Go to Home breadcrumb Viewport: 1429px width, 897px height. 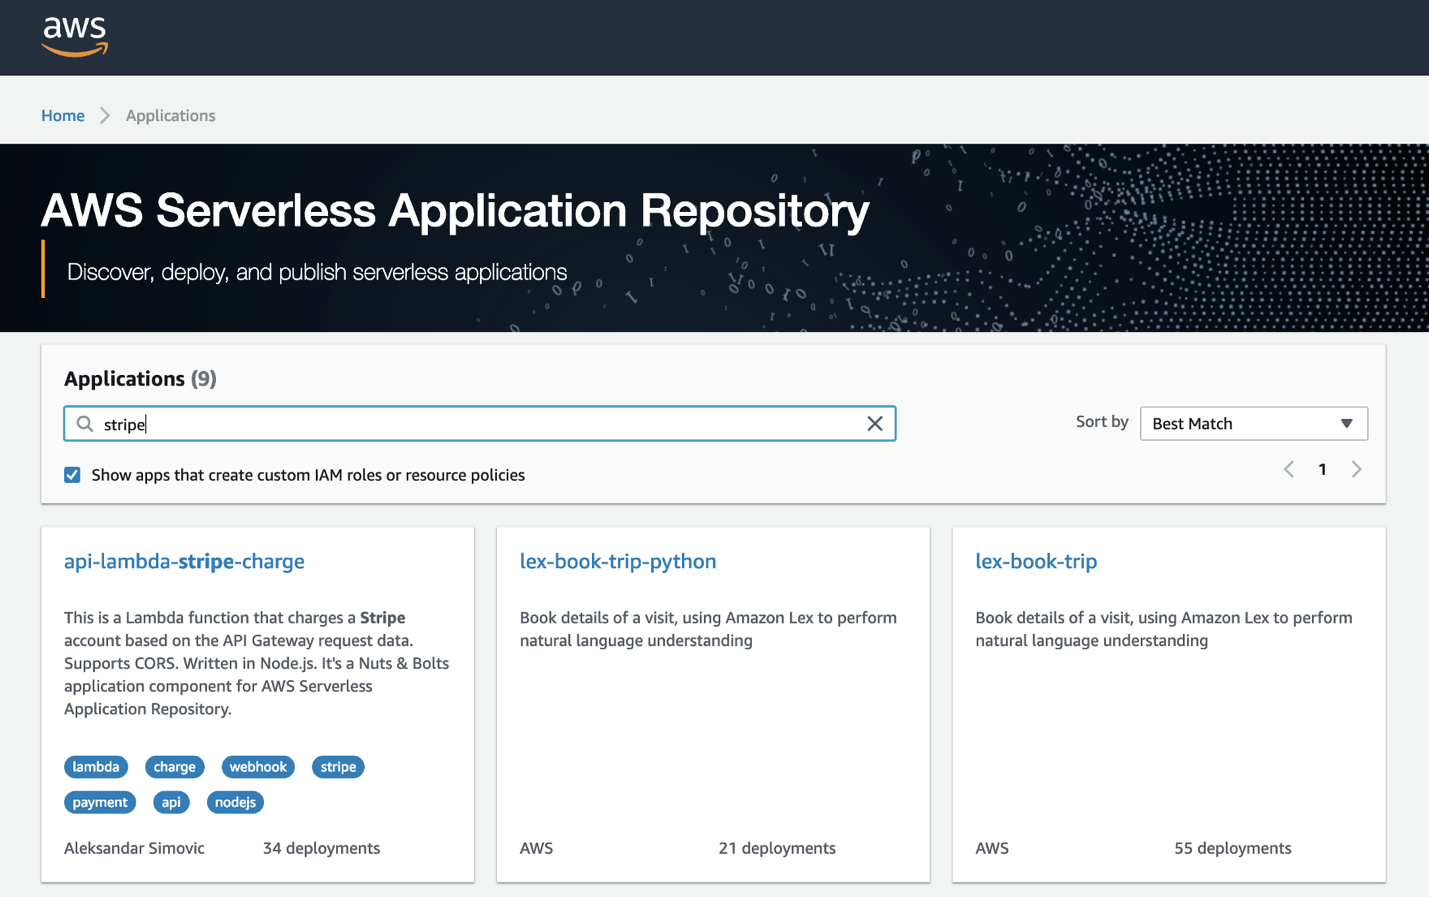63,116
